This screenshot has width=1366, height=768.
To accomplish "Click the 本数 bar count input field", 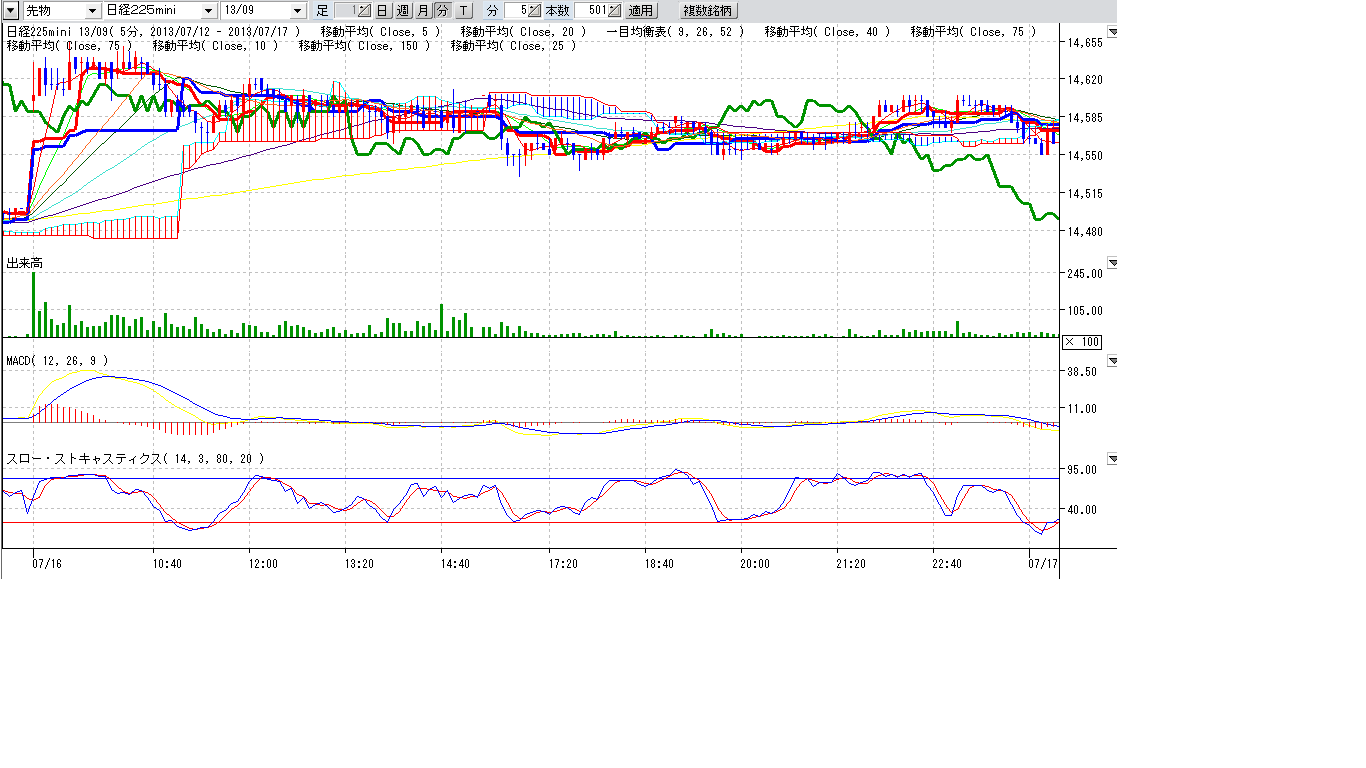I will (590, 10).
